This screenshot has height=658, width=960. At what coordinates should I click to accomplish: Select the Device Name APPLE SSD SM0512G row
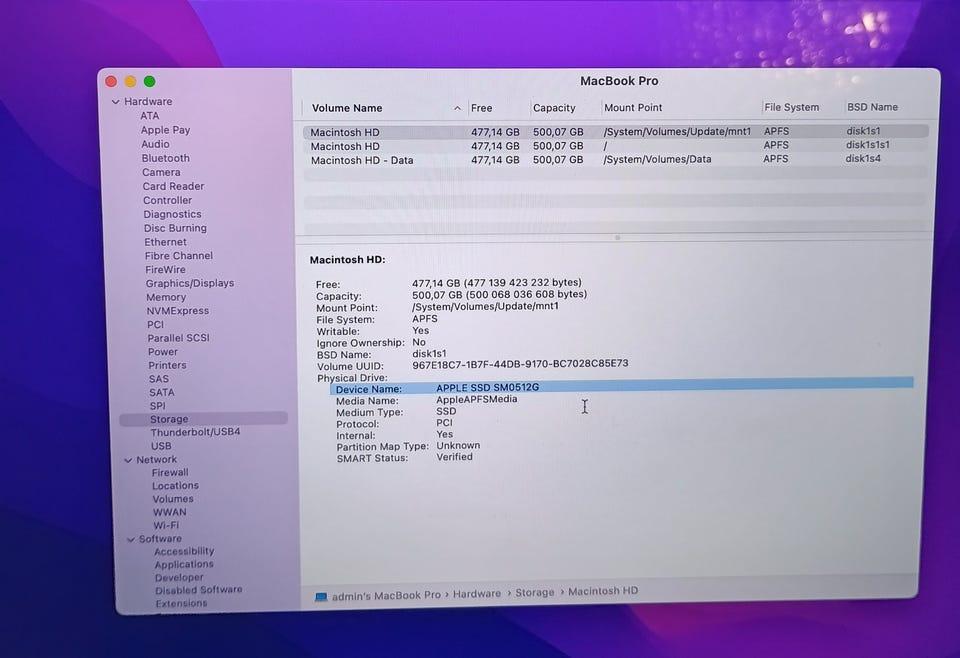coord(621,388)
